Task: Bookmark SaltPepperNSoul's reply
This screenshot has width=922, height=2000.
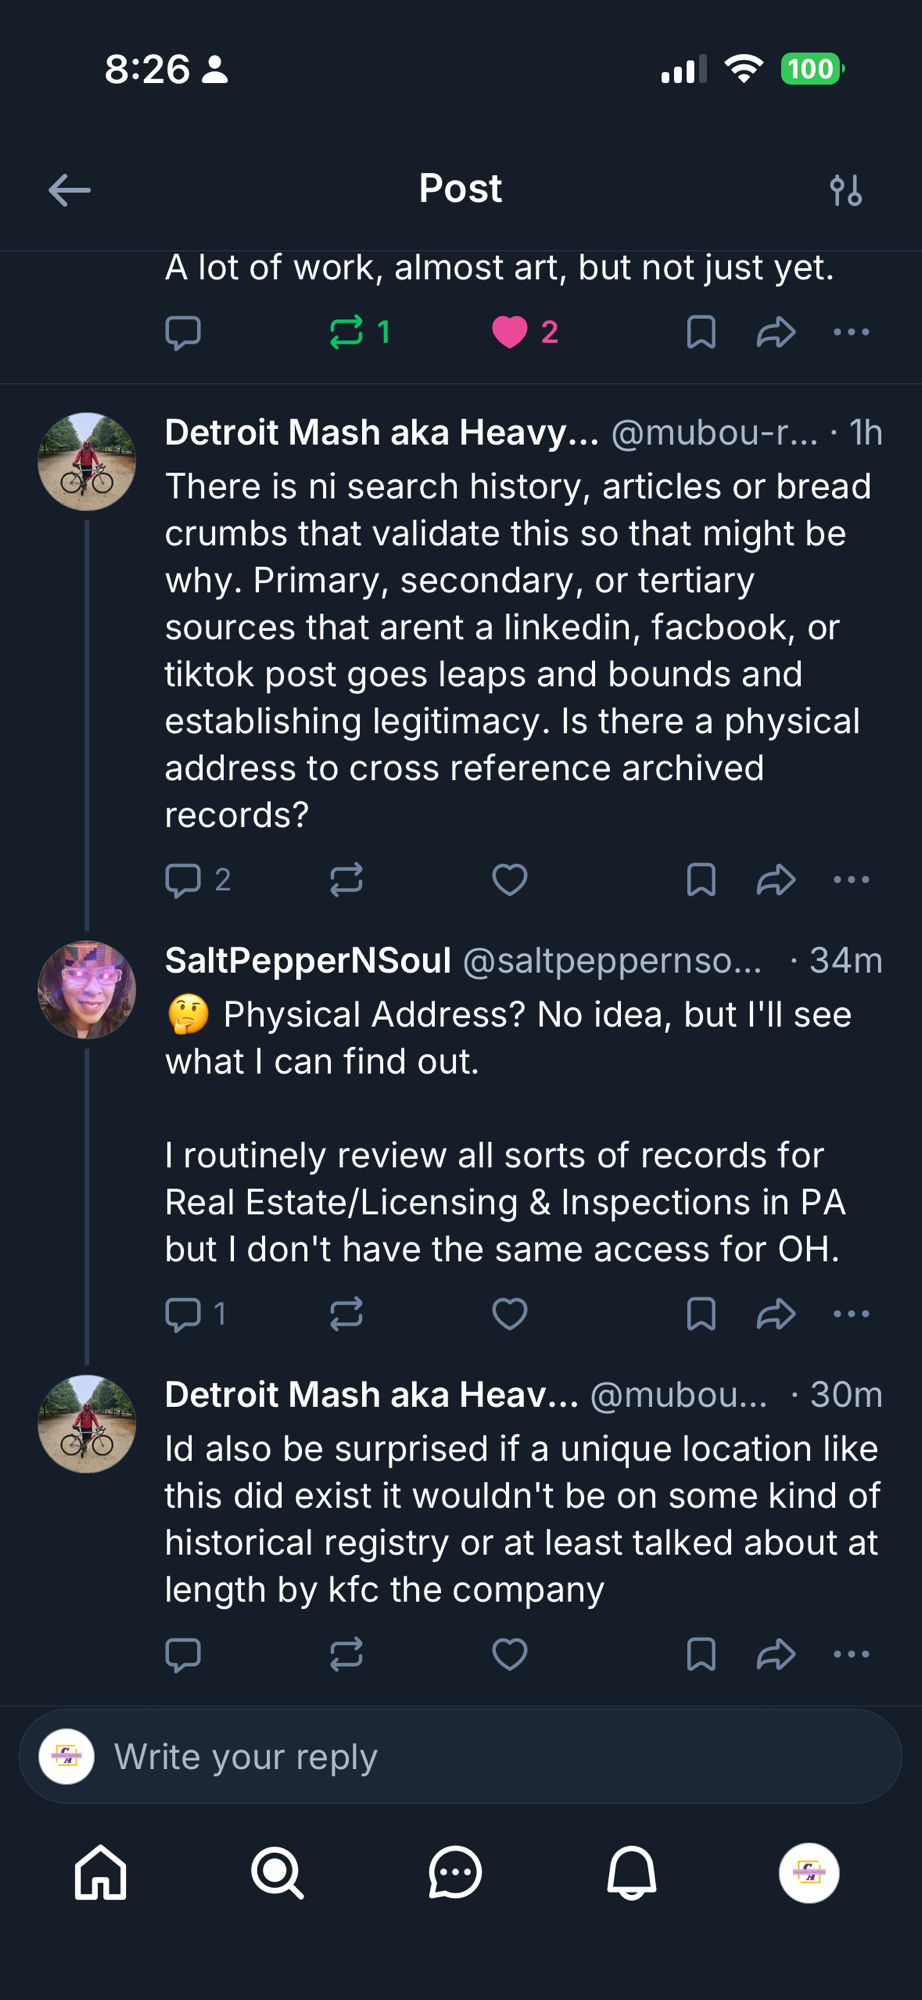Action: coord(701,1314)
